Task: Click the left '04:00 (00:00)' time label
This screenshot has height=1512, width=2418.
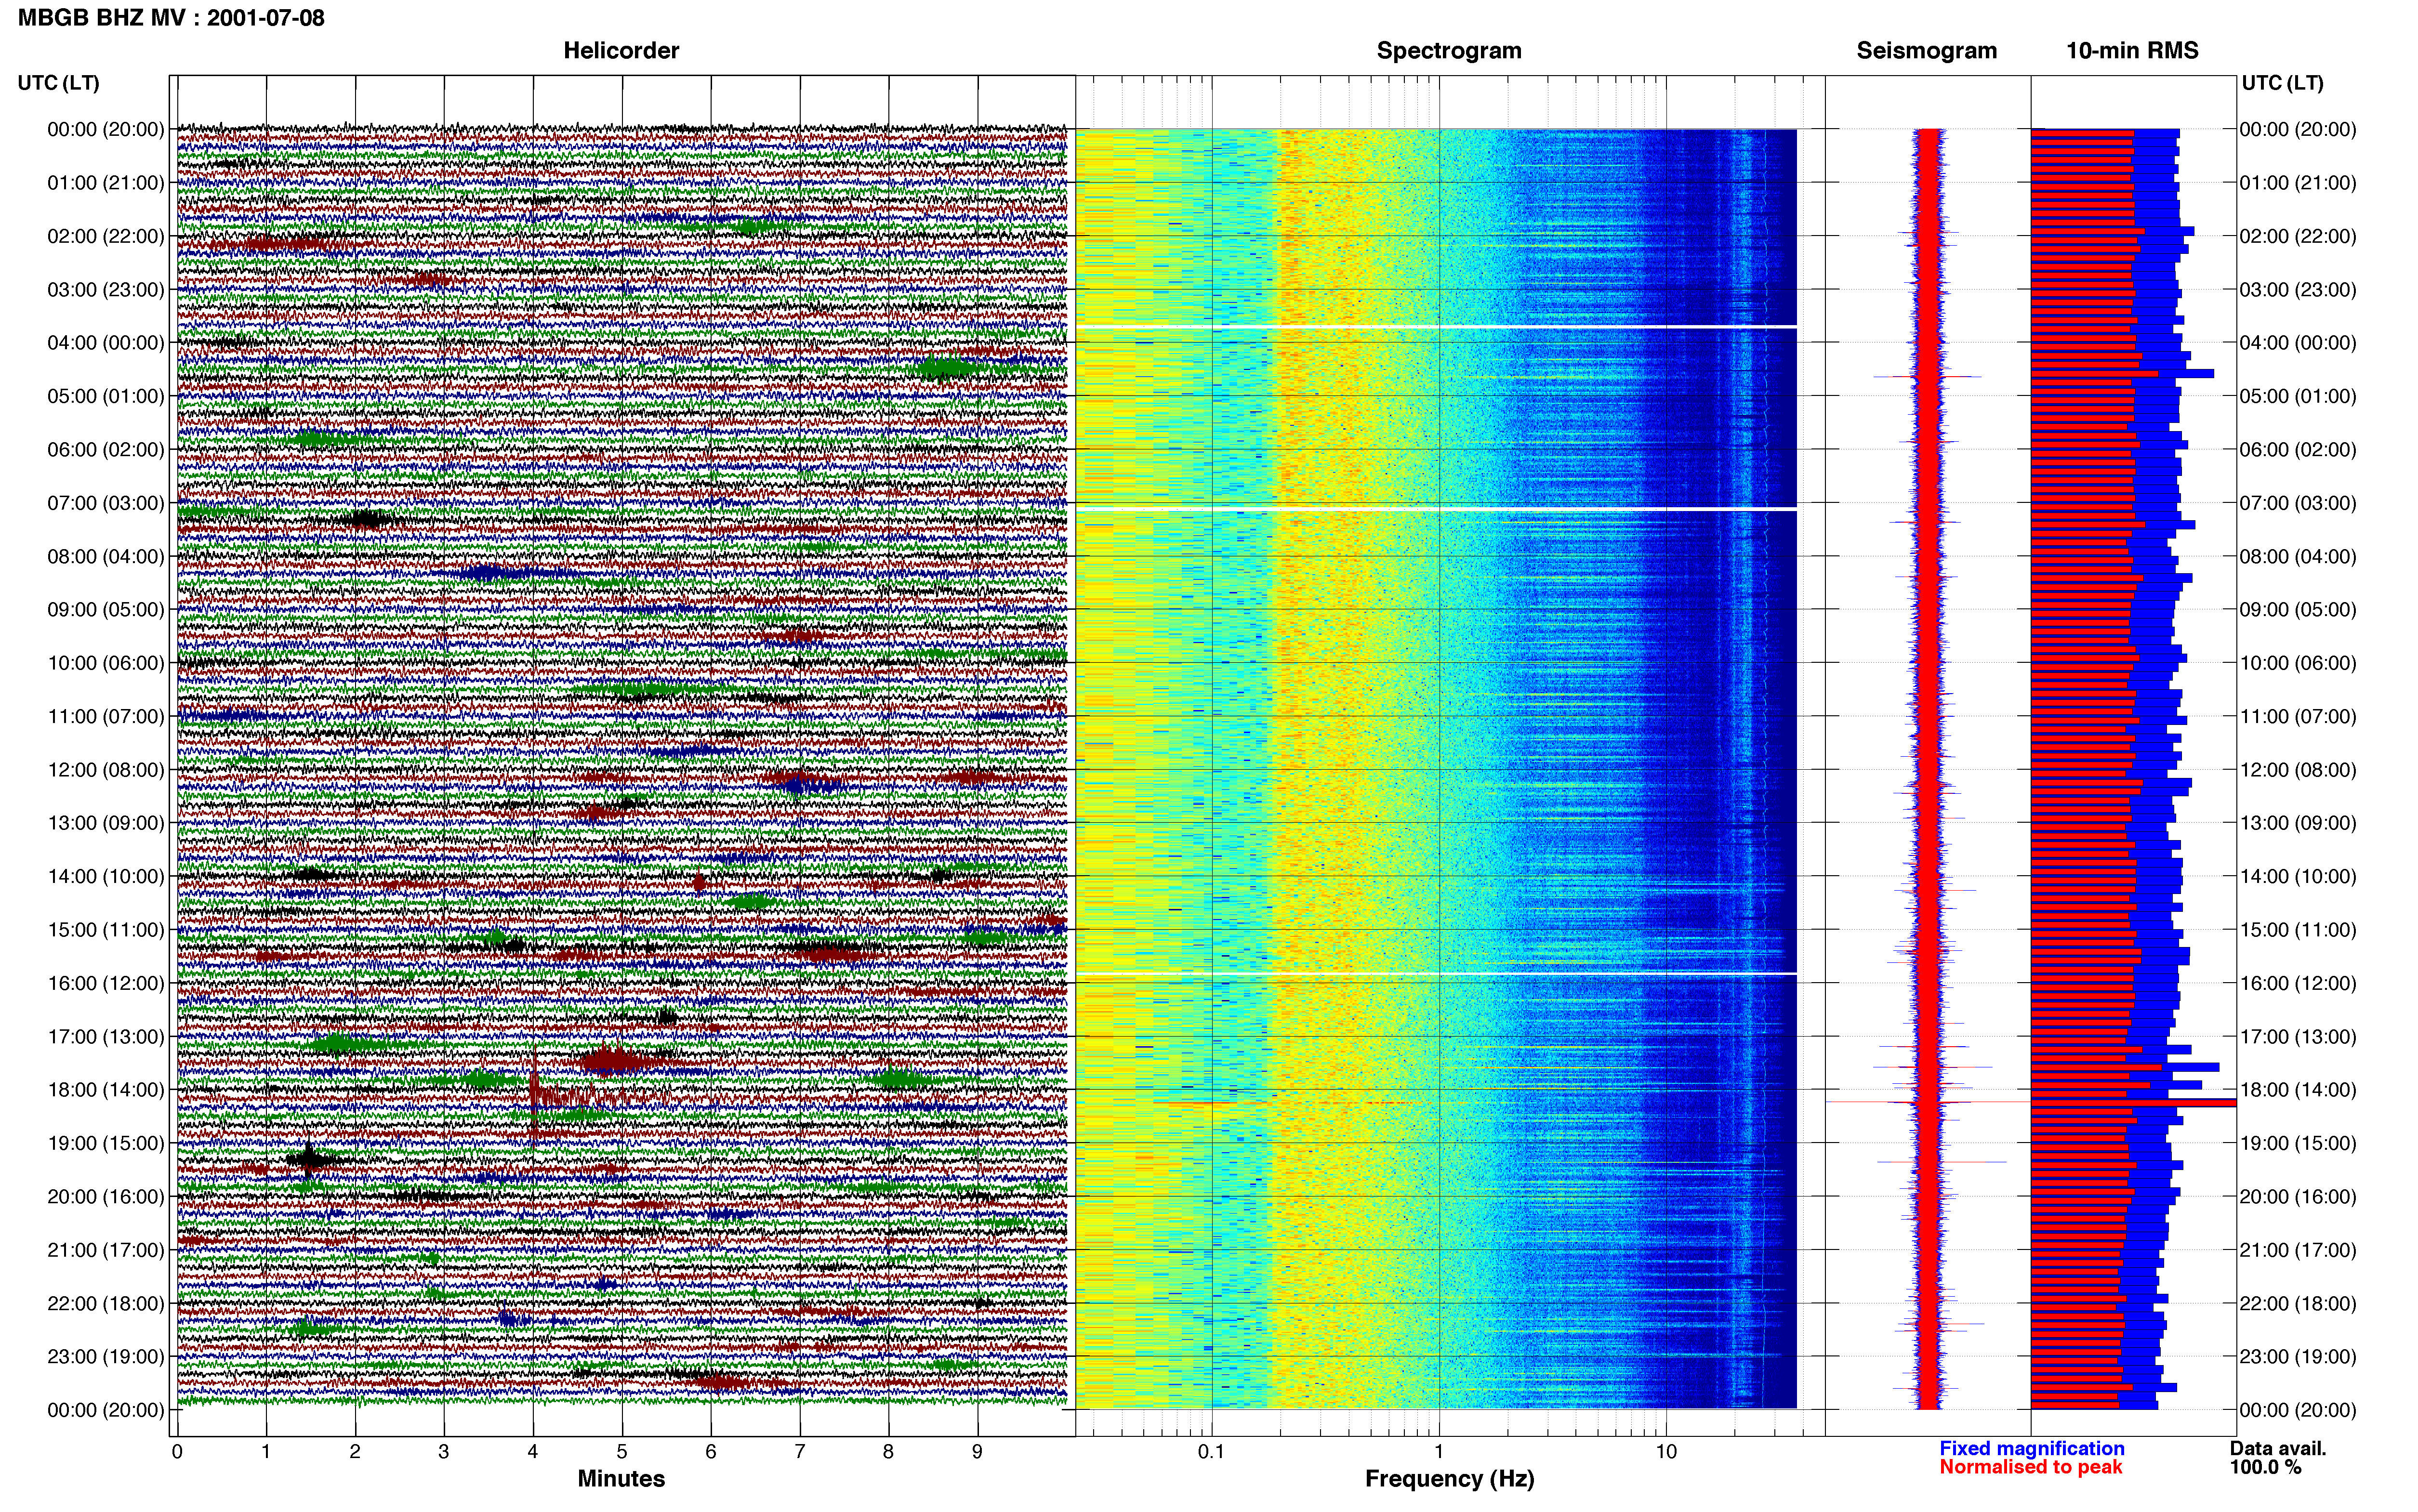Action: [106, 343]
